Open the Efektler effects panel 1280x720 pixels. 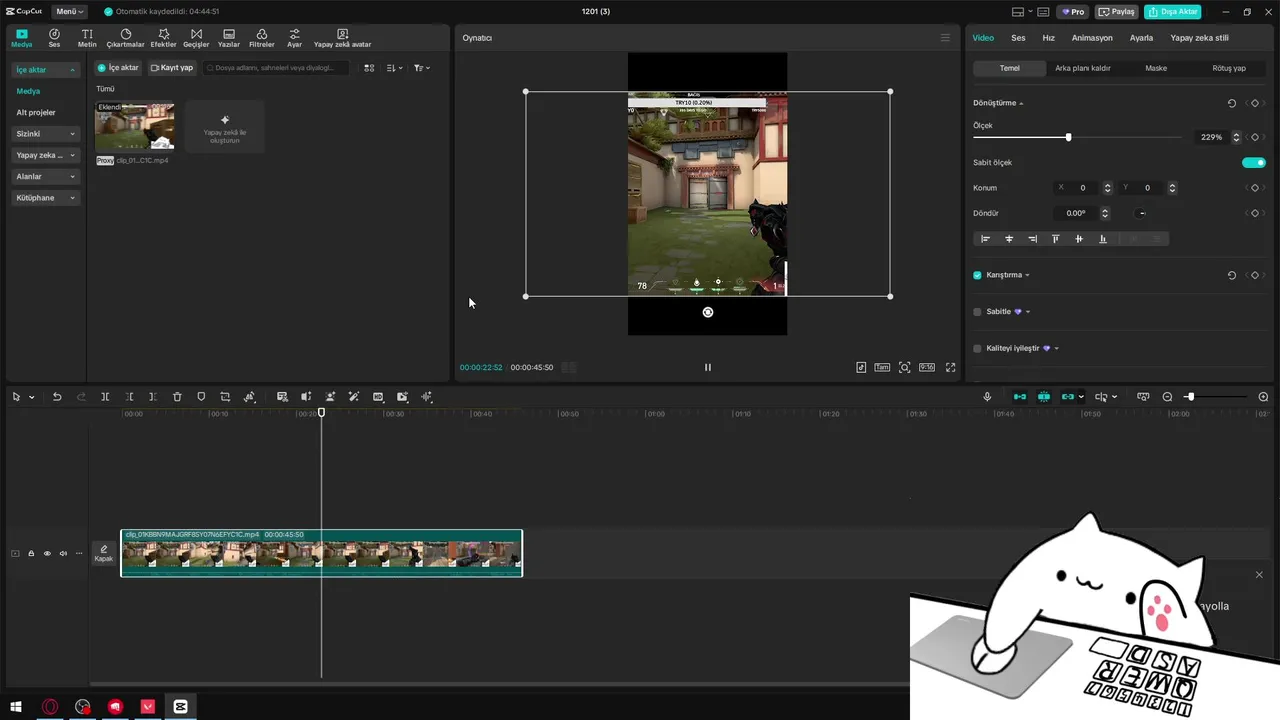[x=163, y=38]
